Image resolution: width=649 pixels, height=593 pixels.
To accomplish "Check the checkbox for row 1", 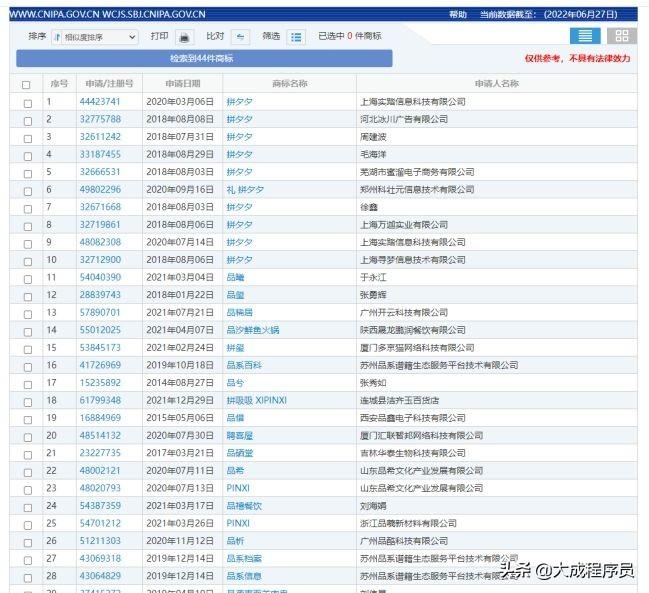I will (x=27, y=102).
